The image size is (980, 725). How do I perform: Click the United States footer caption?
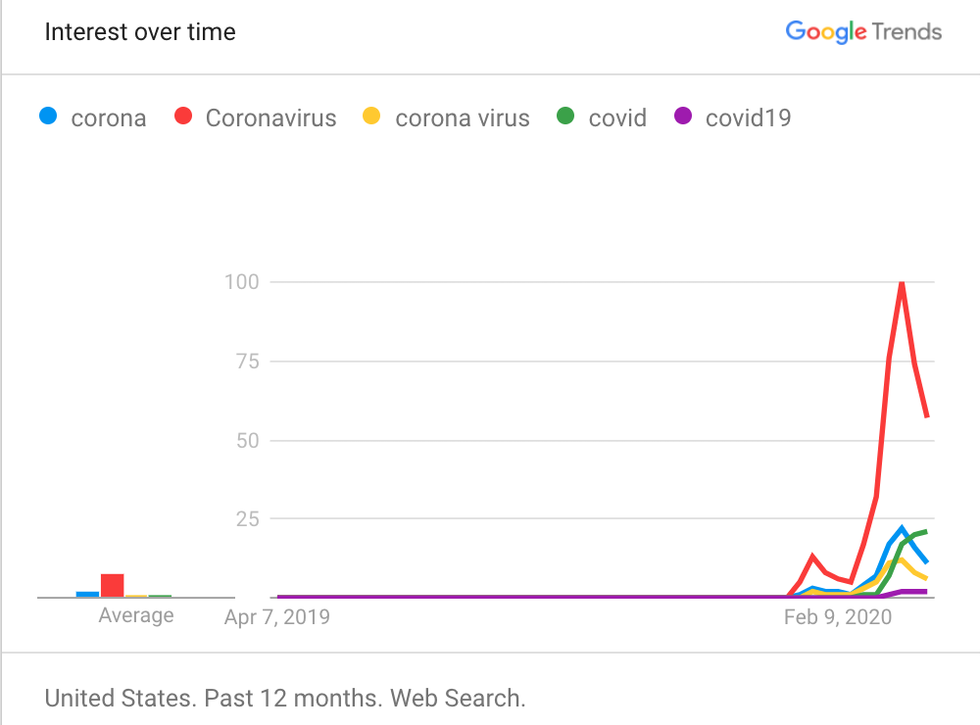(x=285, y=697)
